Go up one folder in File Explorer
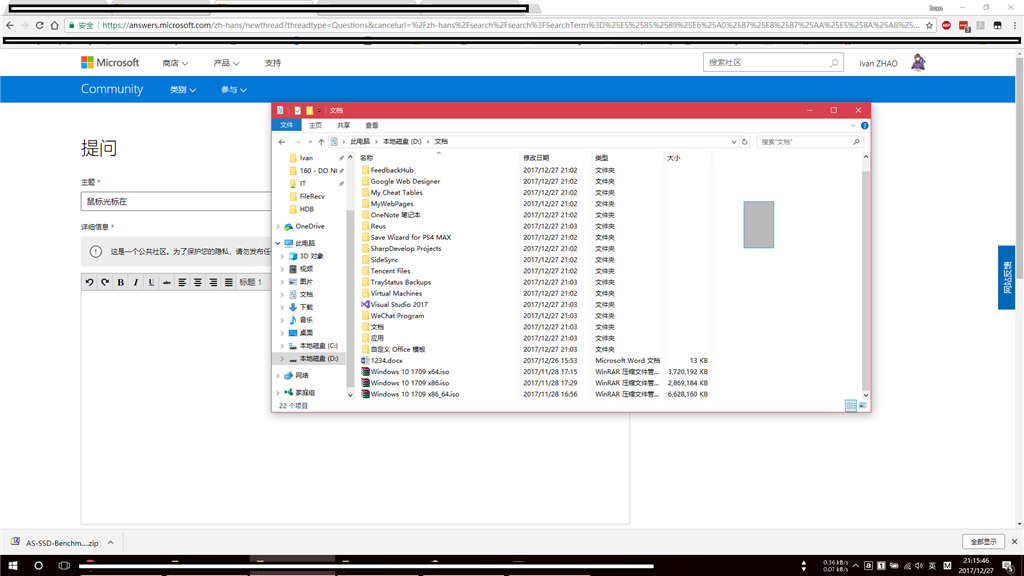1024x576 pixels. [x=321, y=142]
